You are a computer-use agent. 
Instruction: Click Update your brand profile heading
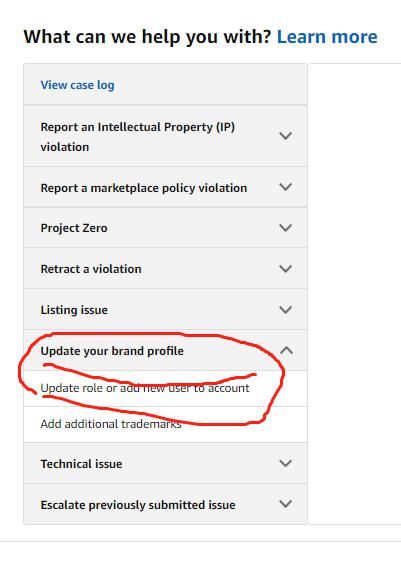point(112,351)
